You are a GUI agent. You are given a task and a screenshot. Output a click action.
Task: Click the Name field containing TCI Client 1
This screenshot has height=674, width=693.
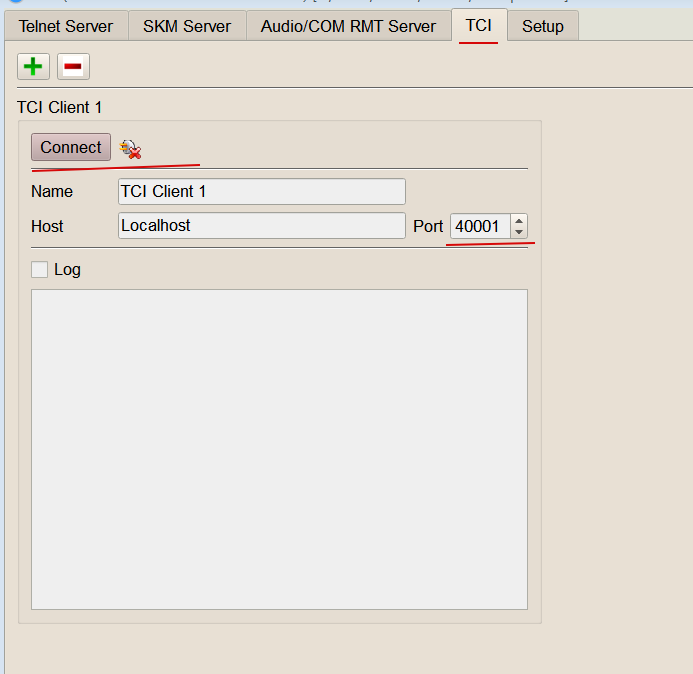261,191
